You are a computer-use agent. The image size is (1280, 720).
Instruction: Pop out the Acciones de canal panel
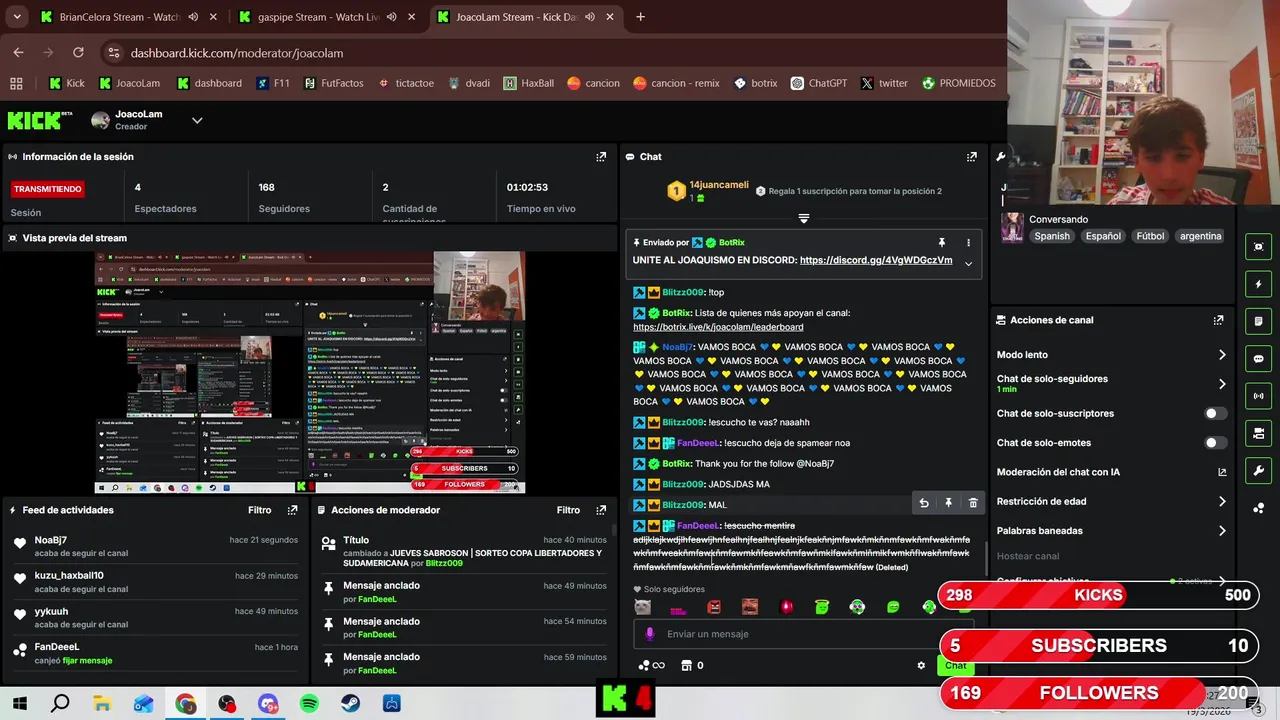pos(1218,320)
